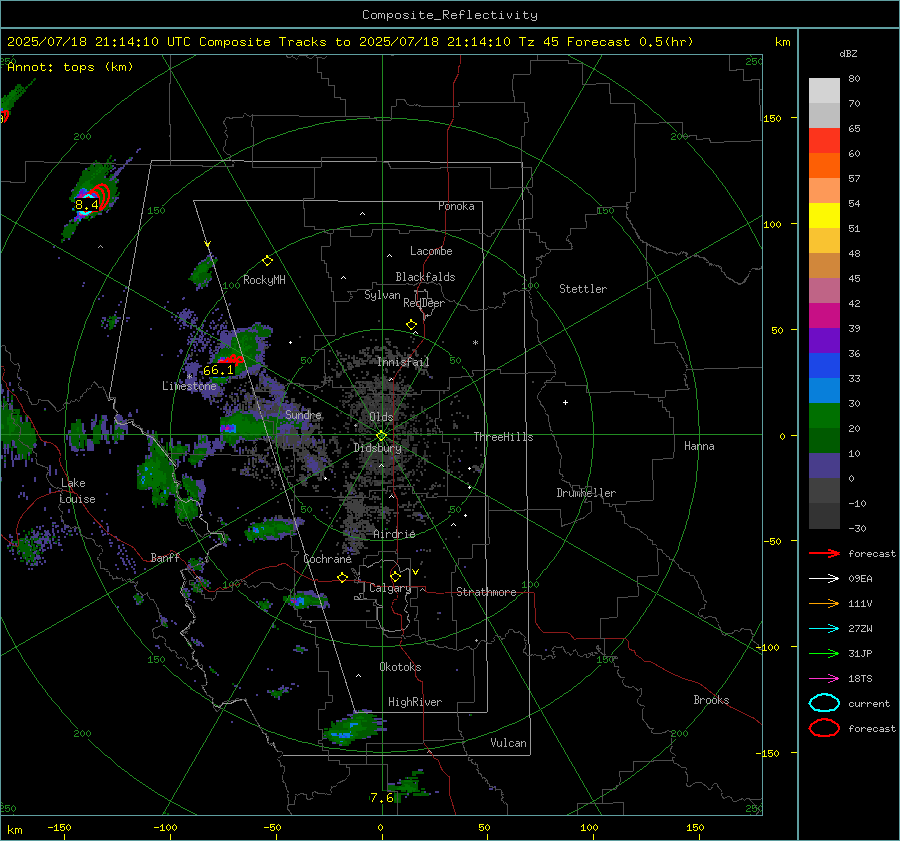Pick the bright red swatch in dBZ legend
The width and height of the screenshot is (900, 841).
[x=824, y=140]
